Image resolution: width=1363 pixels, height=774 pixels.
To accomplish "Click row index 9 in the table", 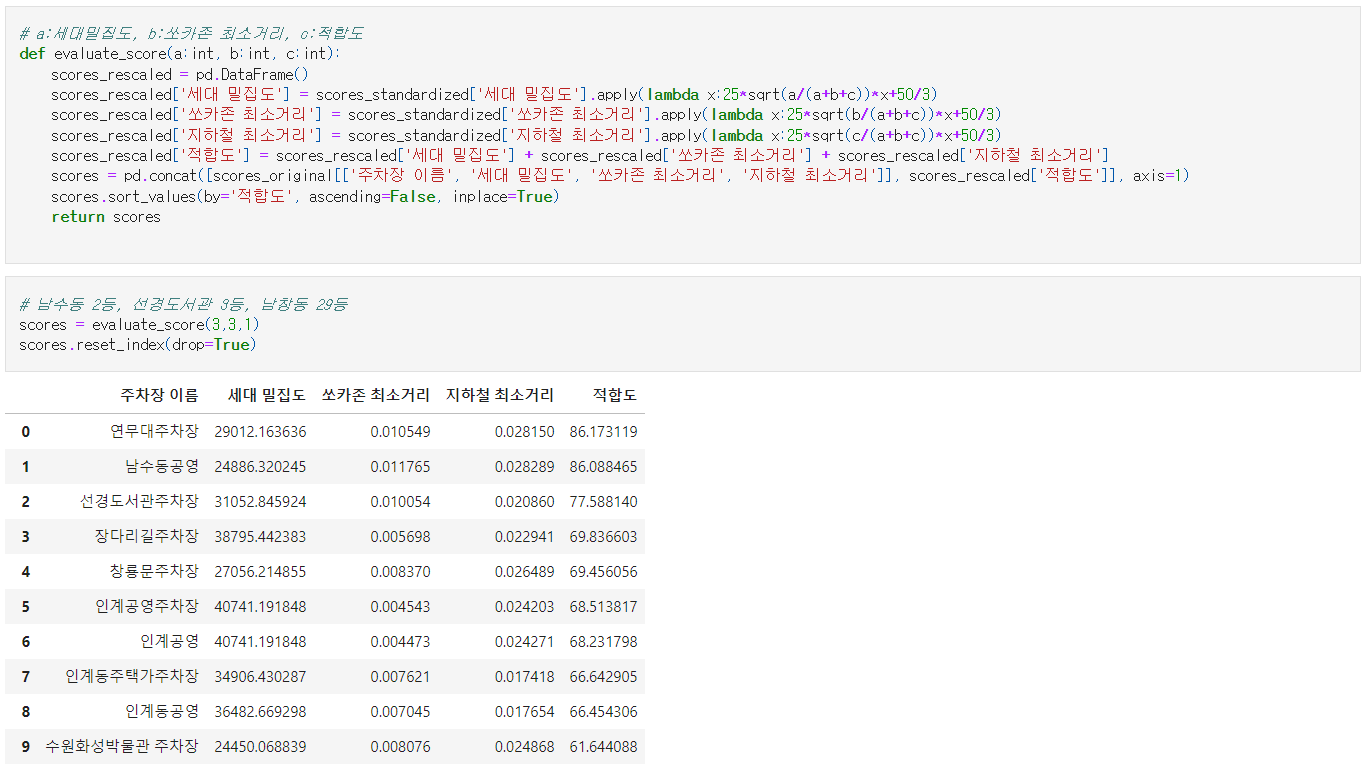I will pos(25,747).
